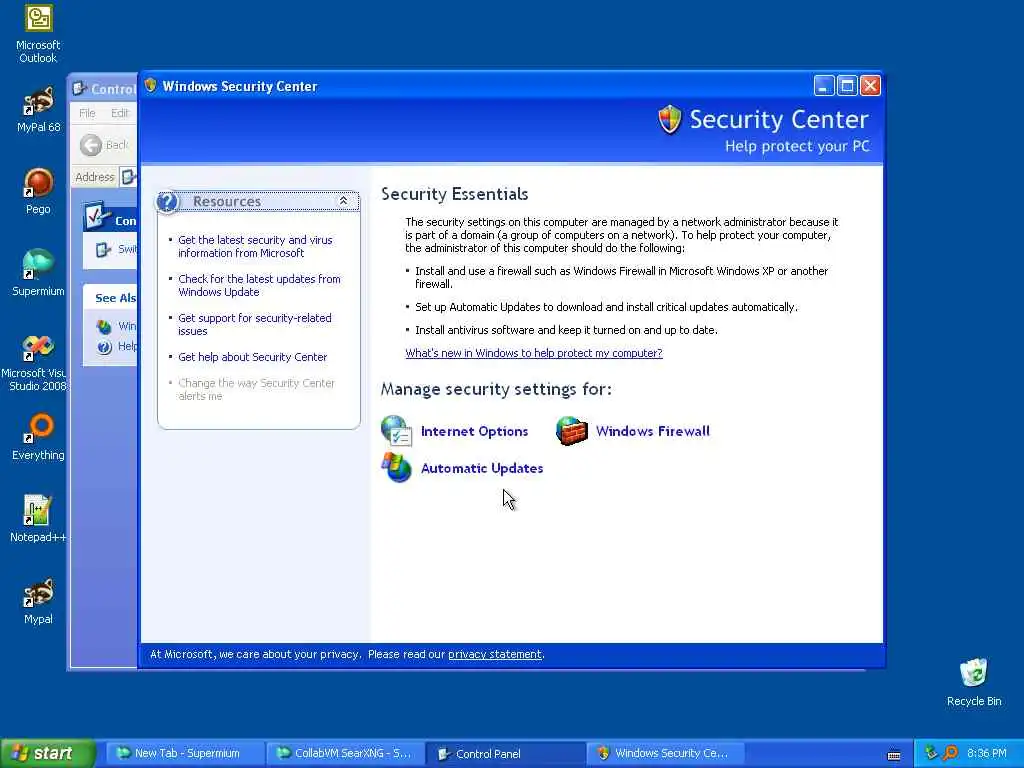Click the network connection tray icon

[x=931, y=753]
